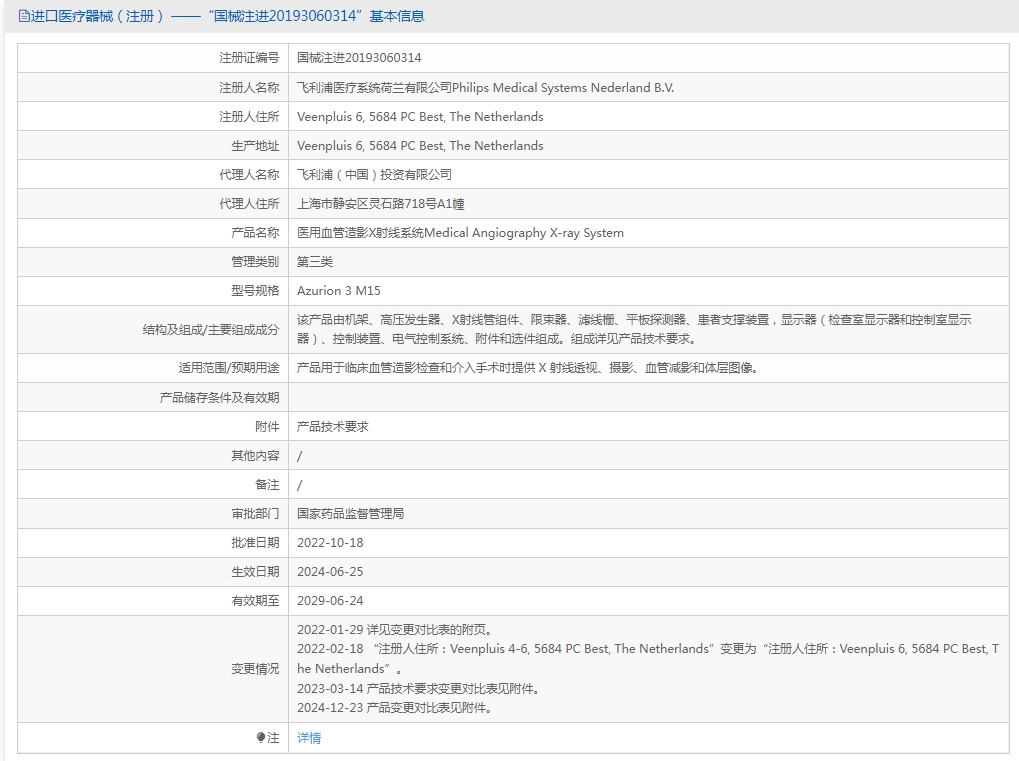The height and width of the screenshot is (761, 1019).
Task: Click the 注册证编号 label
Action: tap(249, 58)
